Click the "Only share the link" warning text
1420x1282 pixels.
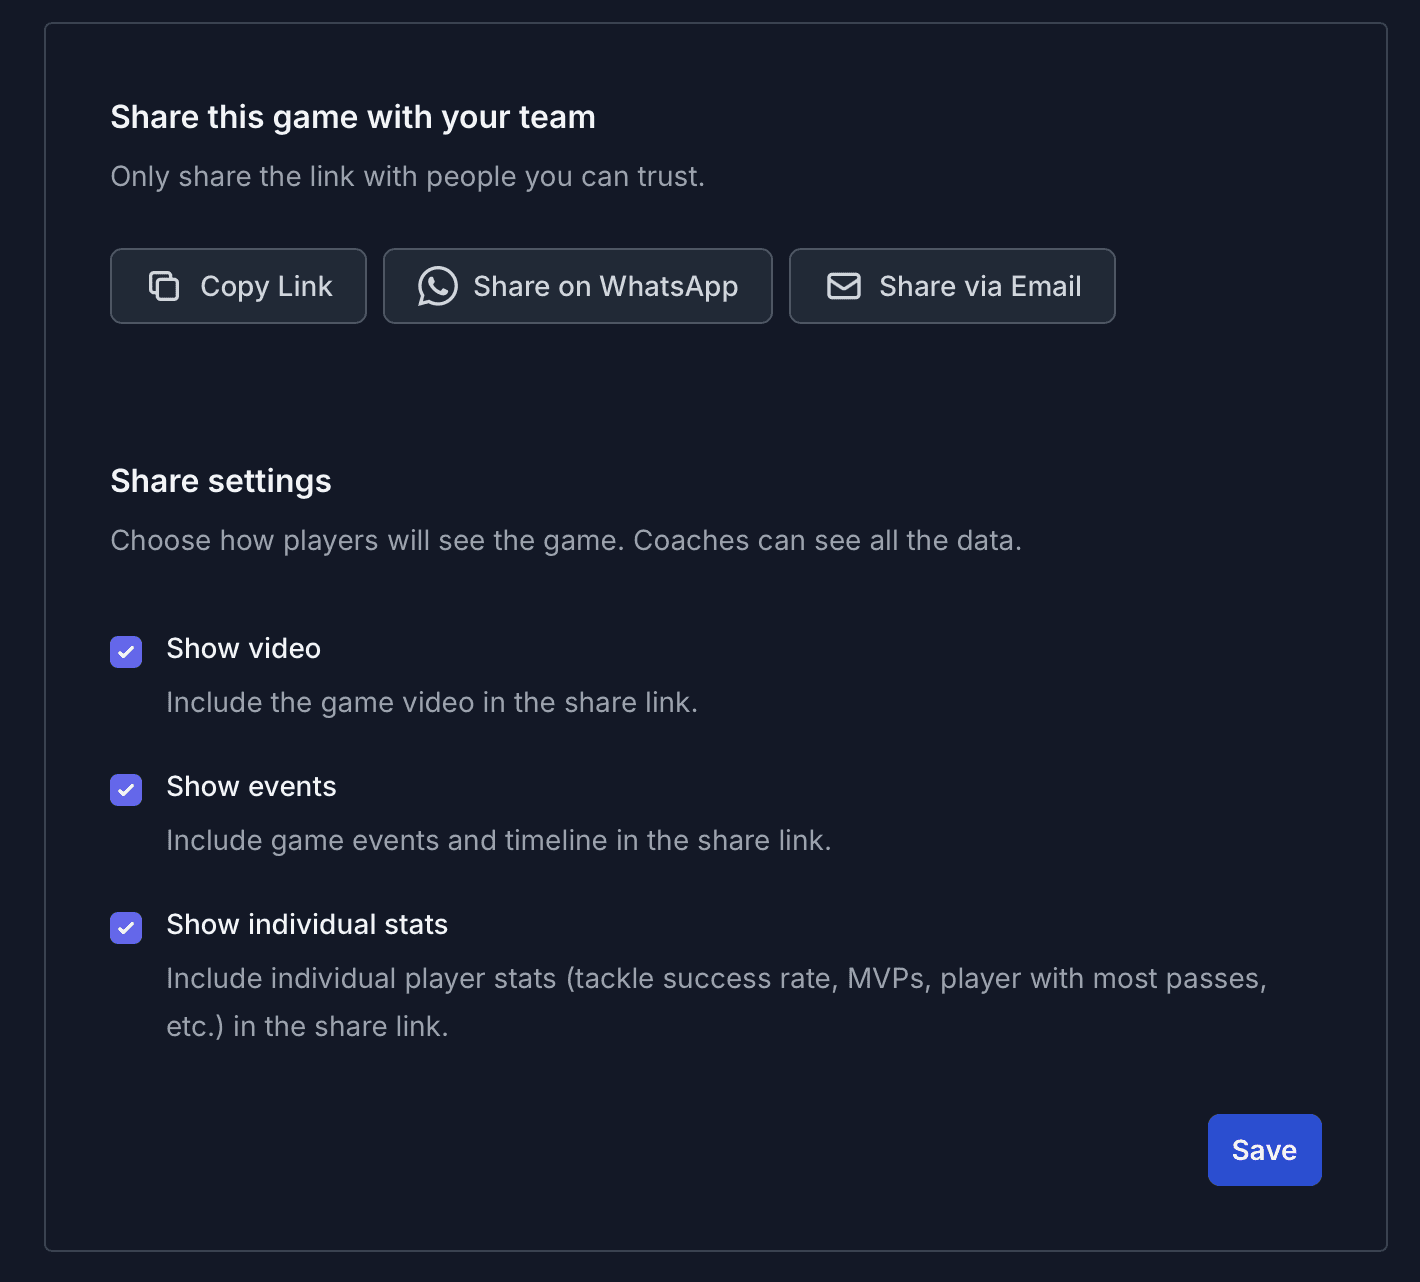point(408,177)
